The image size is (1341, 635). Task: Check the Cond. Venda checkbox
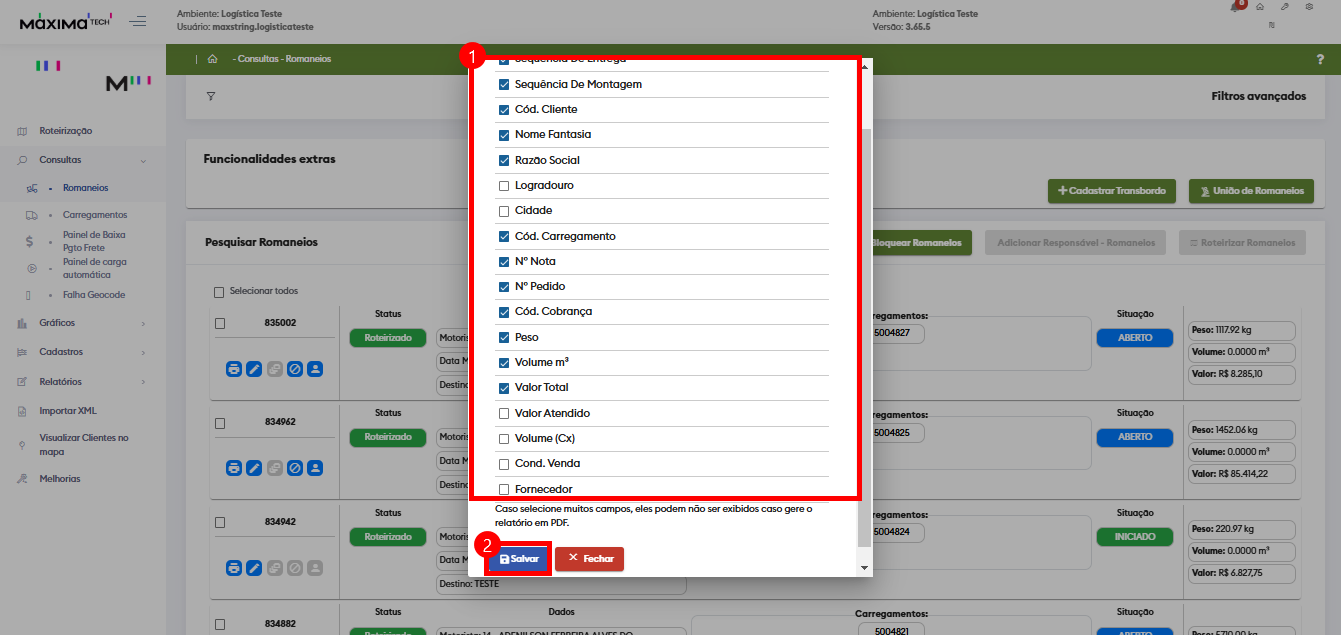(x=504, y=464)
